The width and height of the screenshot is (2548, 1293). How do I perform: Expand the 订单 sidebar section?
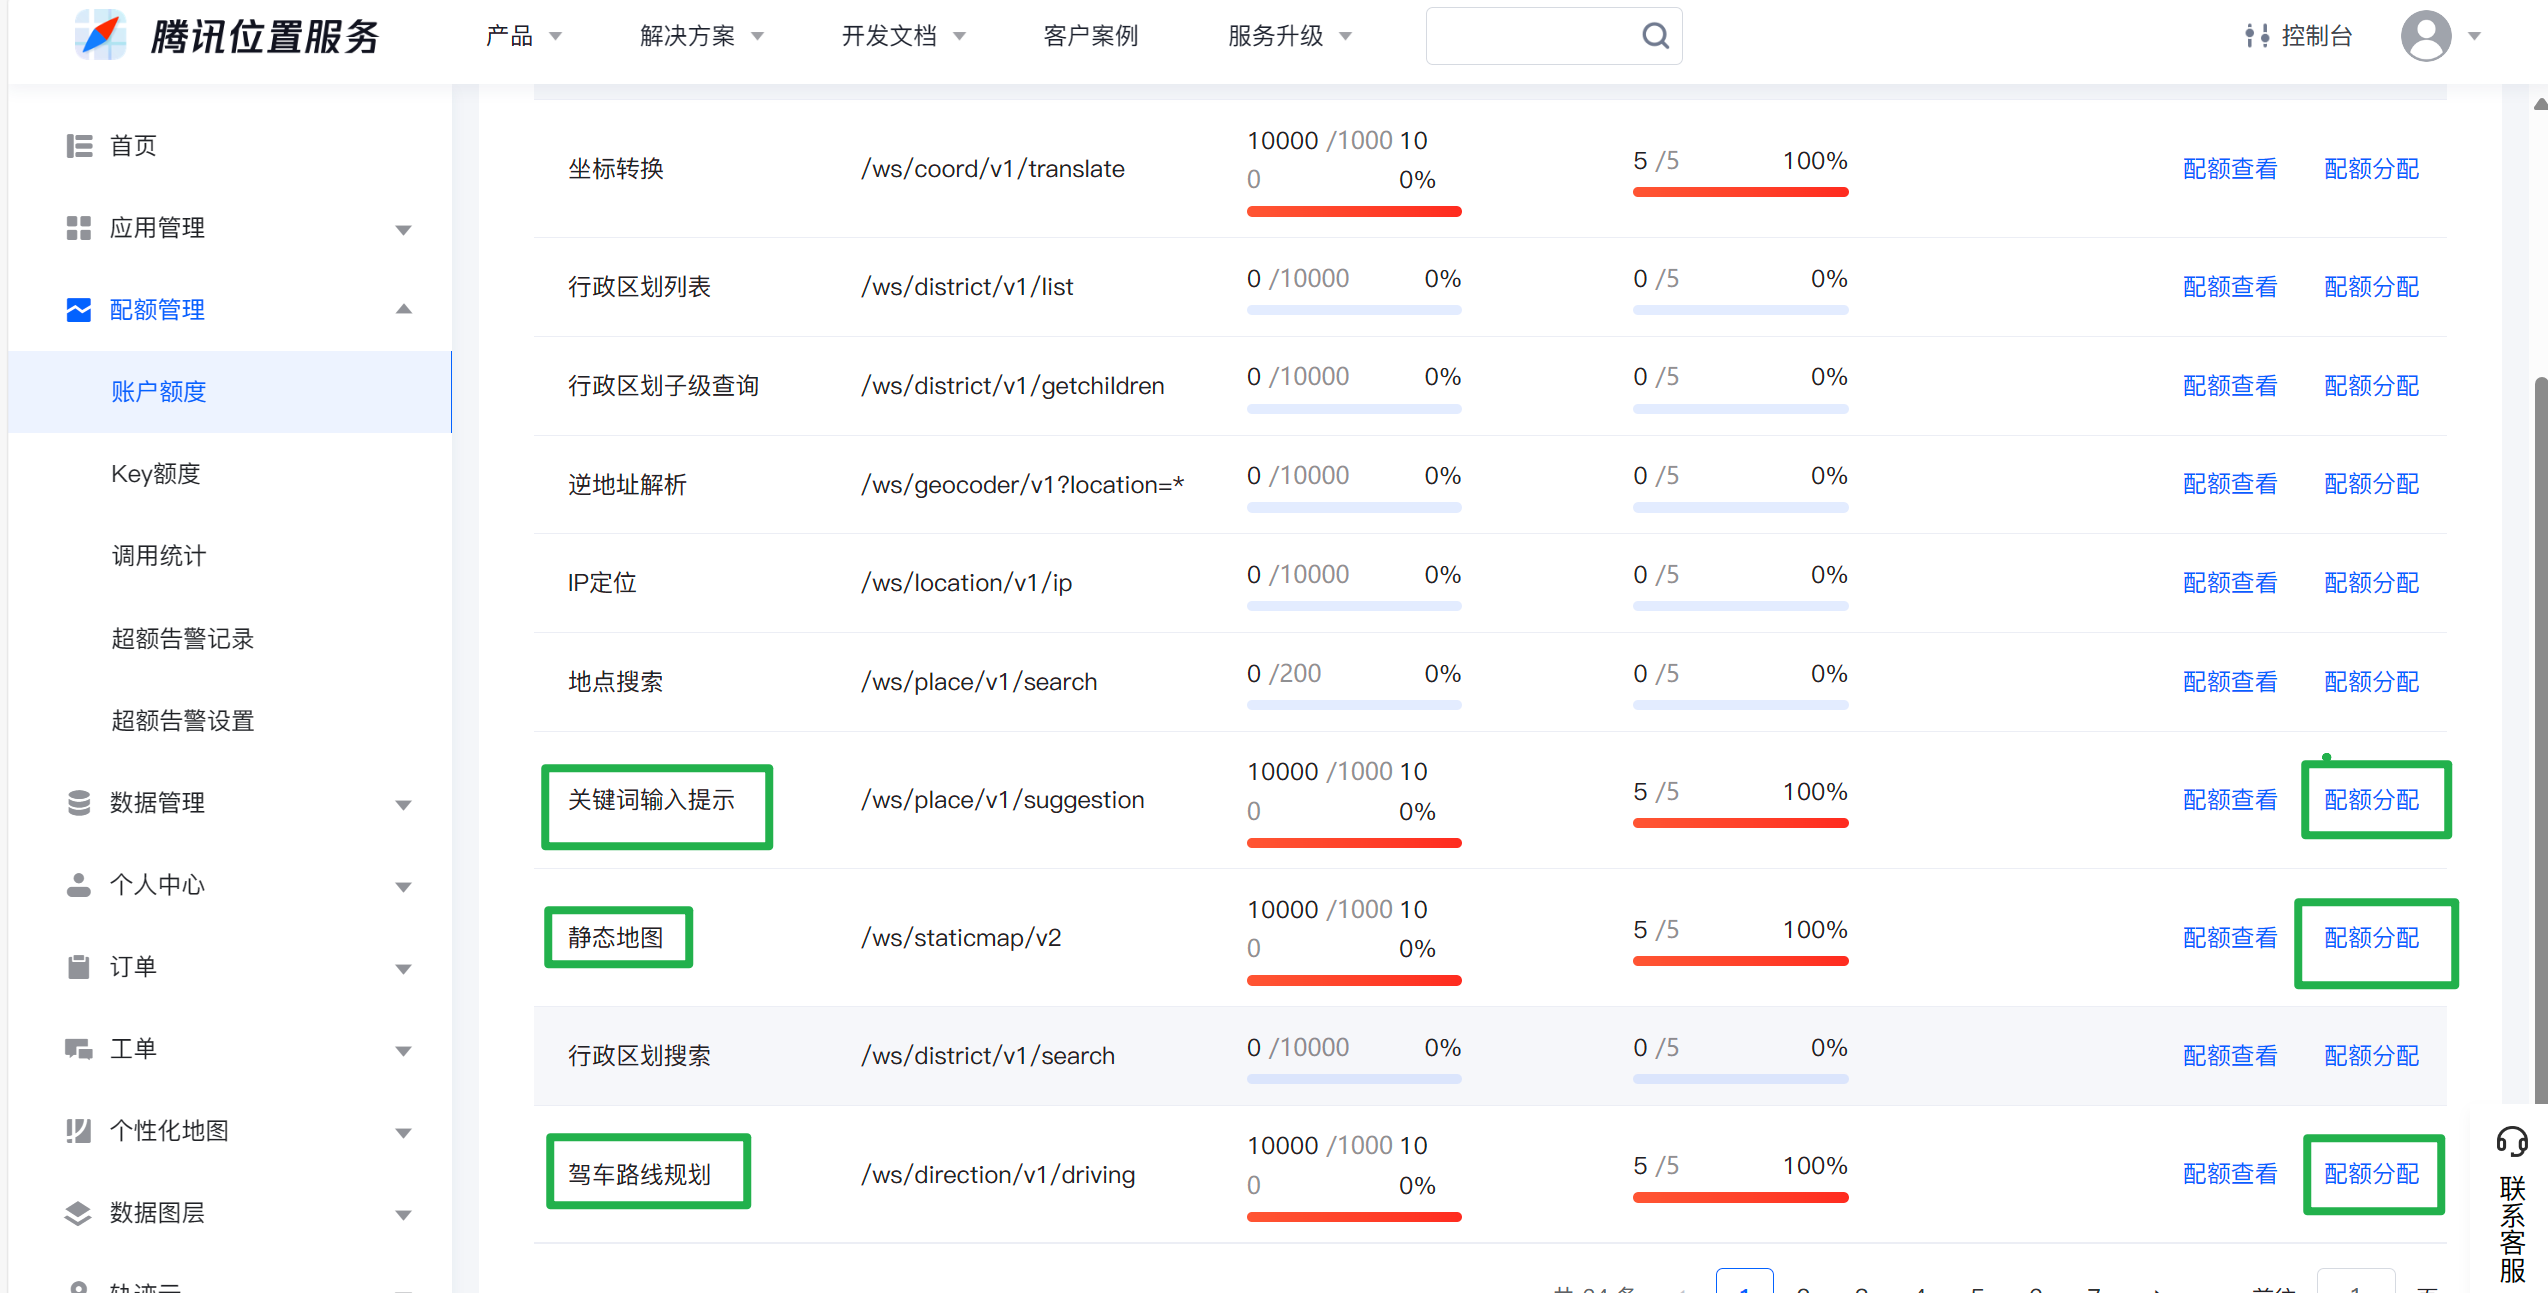coord(404,967)
